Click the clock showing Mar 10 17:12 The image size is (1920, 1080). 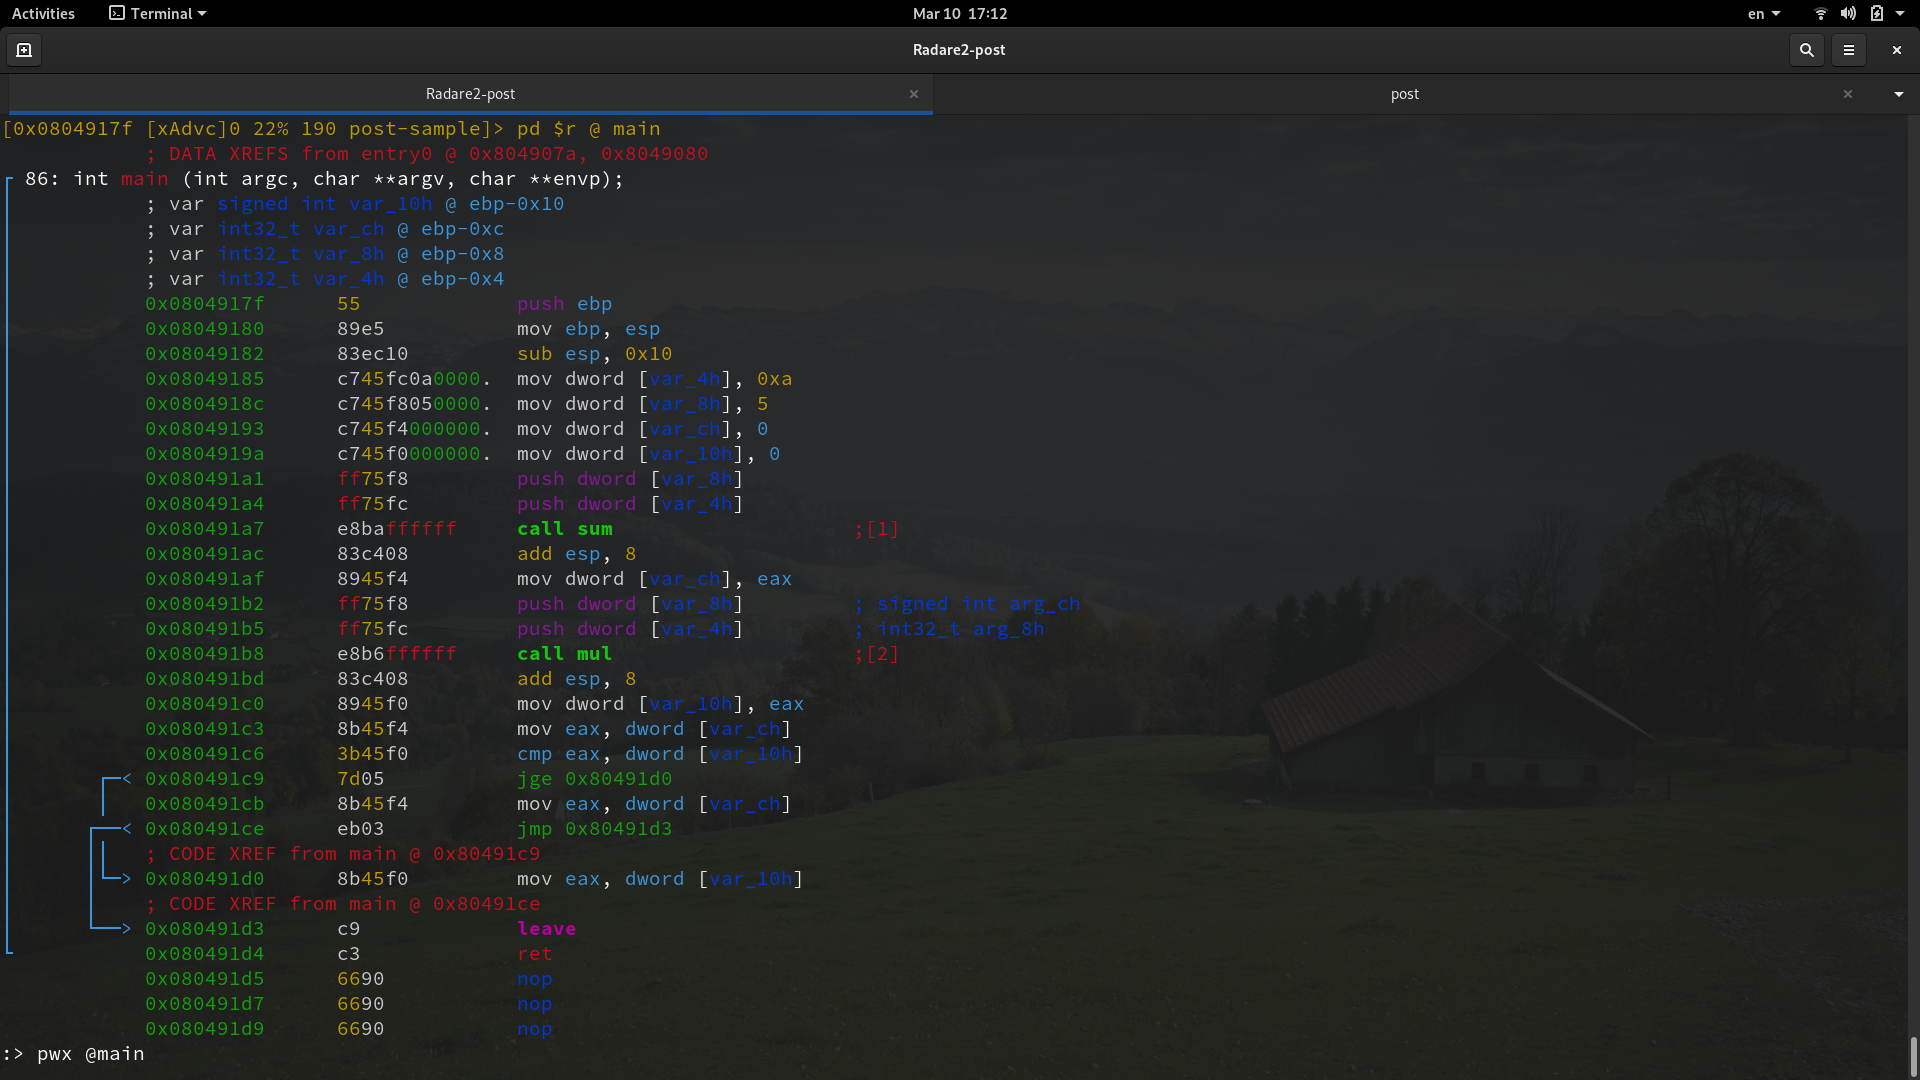pyautogui.click(x=959, y=13)
